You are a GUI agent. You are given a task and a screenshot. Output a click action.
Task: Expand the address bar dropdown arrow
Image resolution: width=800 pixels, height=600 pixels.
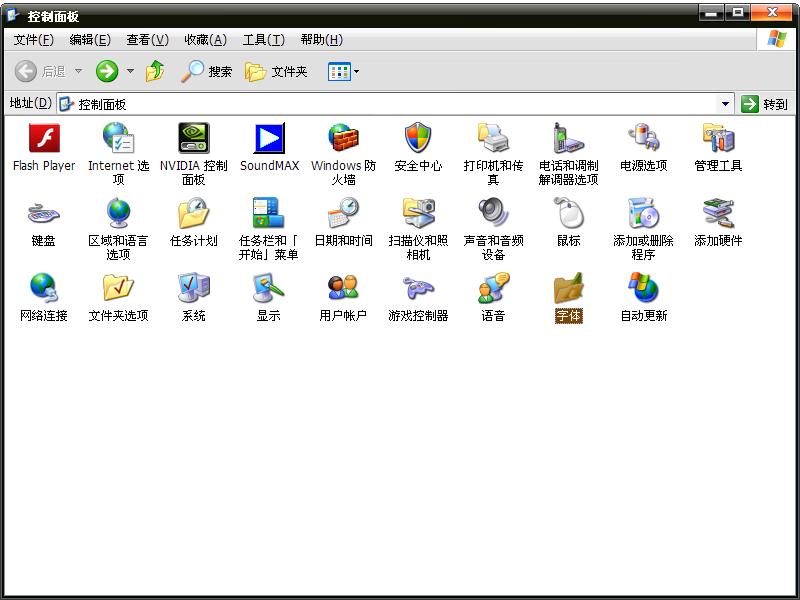725,104
